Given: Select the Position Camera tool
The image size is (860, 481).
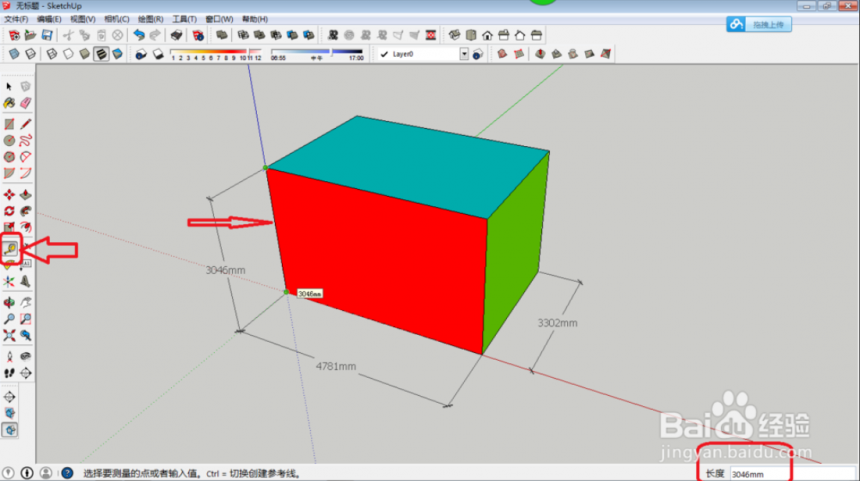Looking at the screenshot, I should pyautogui.click(x=9, y=356).
